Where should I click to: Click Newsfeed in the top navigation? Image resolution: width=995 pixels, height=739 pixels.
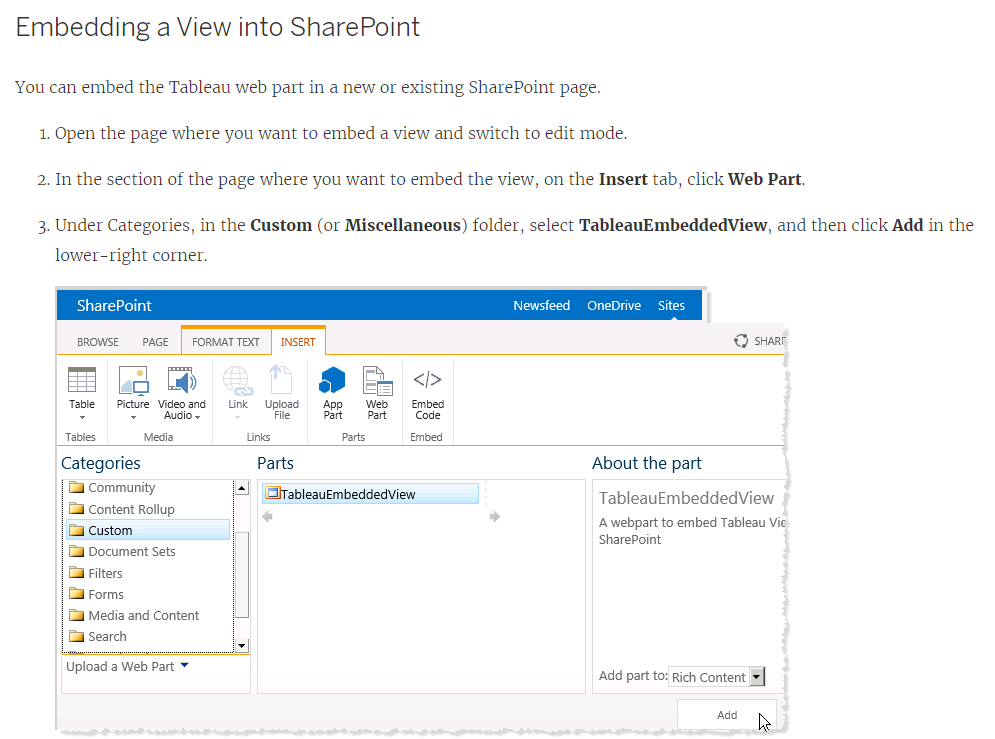point(541,305)
